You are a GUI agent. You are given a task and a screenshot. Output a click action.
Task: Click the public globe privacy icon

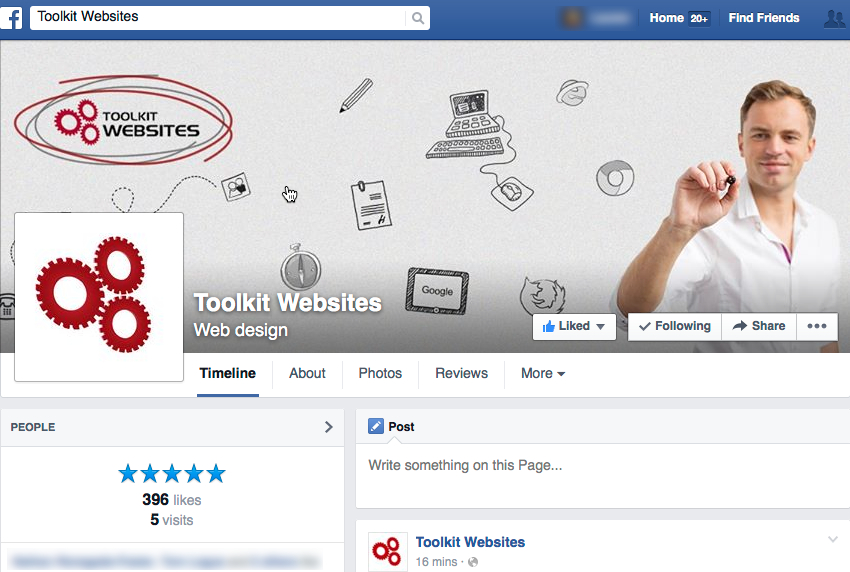[473, 562]
